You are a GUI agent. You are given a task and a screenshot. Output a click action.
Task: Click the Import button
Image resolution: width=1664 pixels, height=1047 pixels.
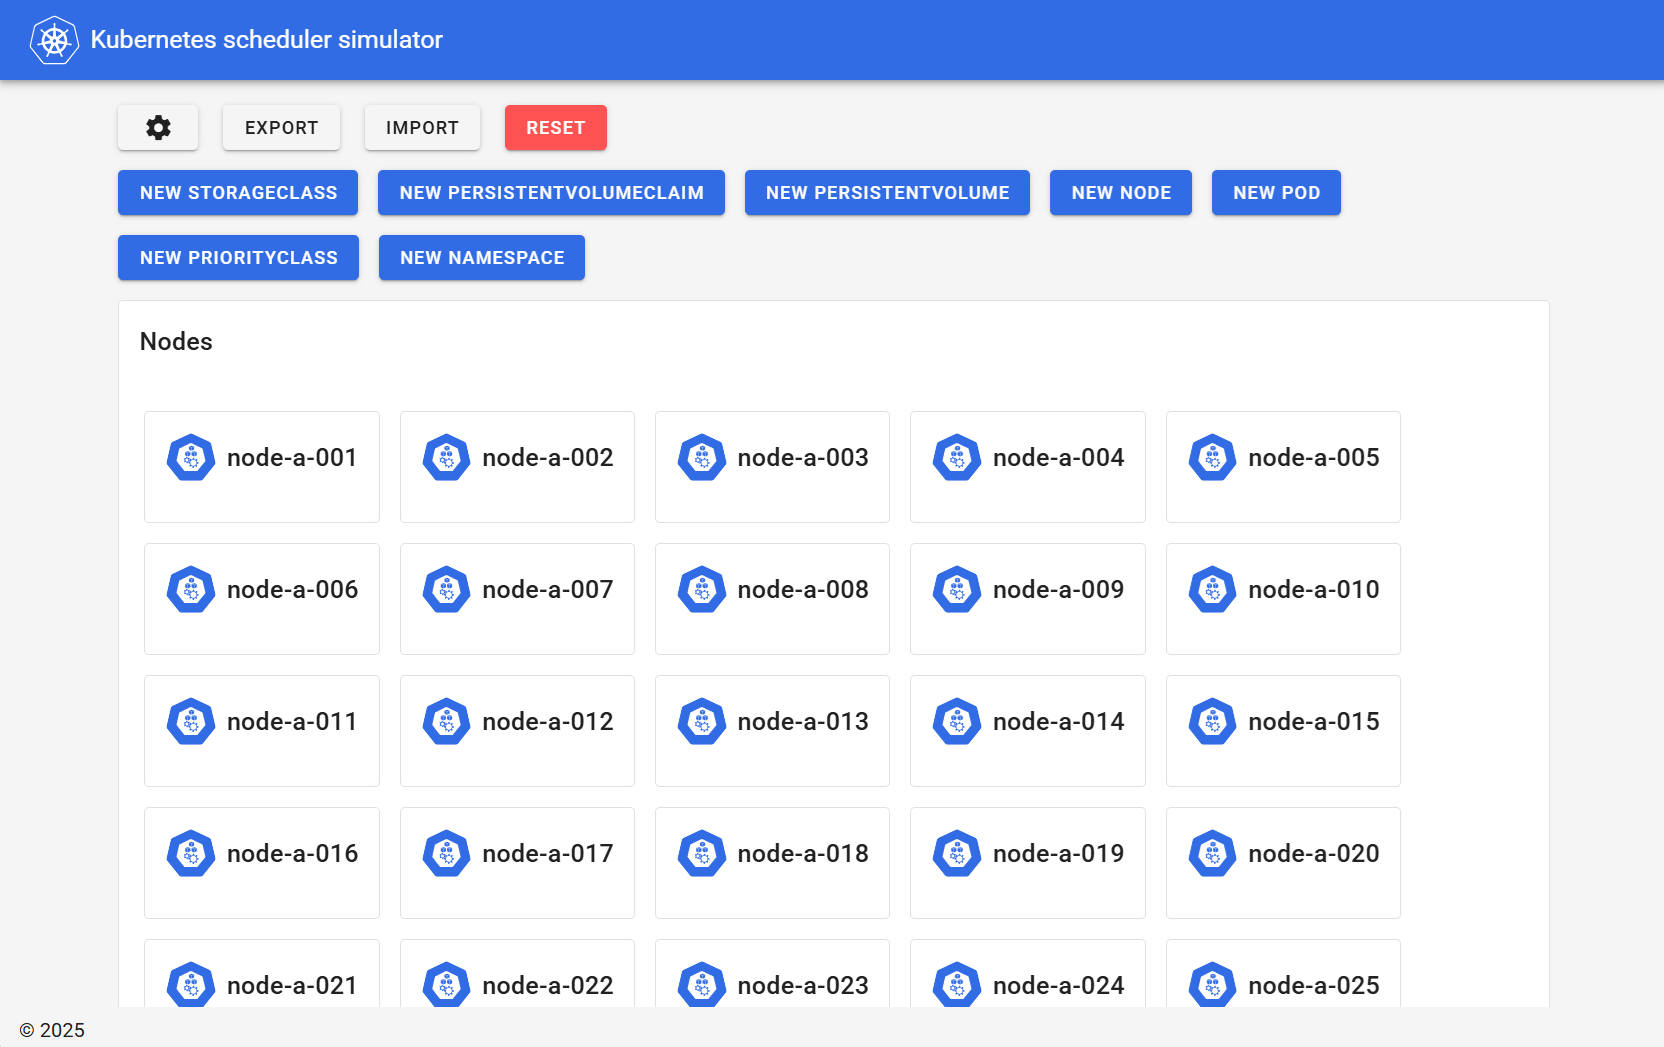(x=422, y=128)
